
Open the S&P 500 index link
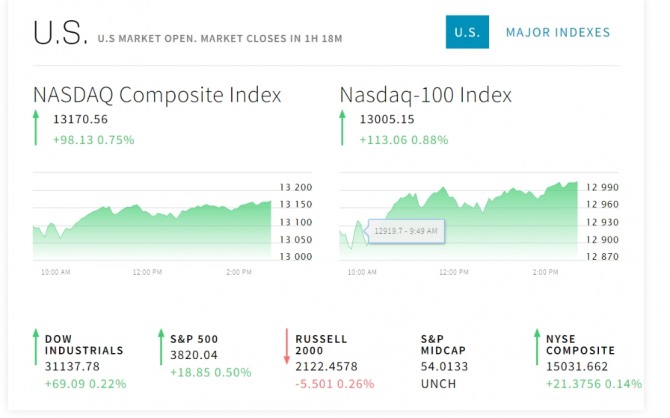(x=194, y=339)
